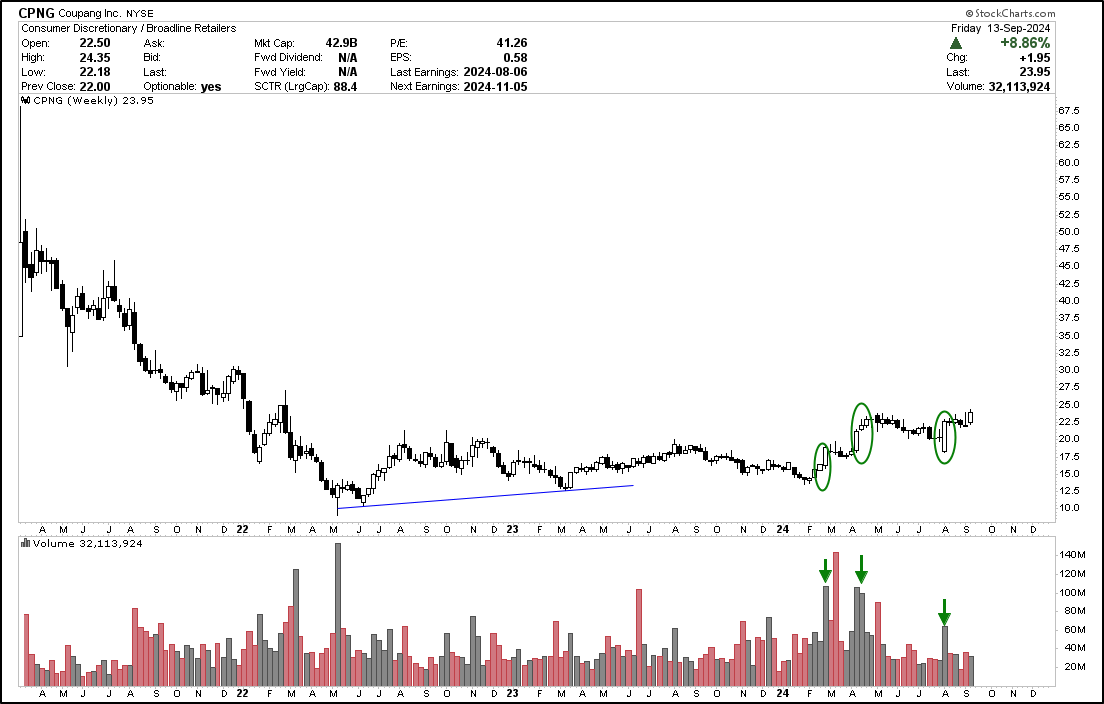Click the 23.95 value beside Last in the header

[x=1035, y=72]
